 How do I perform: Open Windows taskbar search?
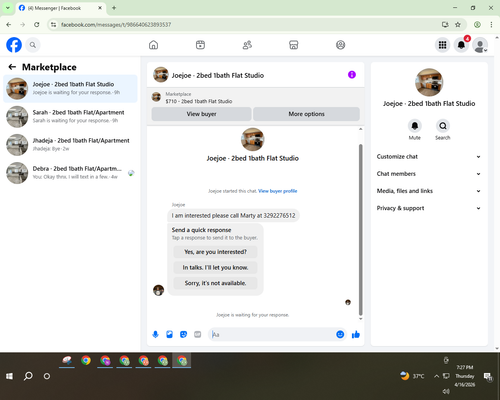[x=28, y=376]
